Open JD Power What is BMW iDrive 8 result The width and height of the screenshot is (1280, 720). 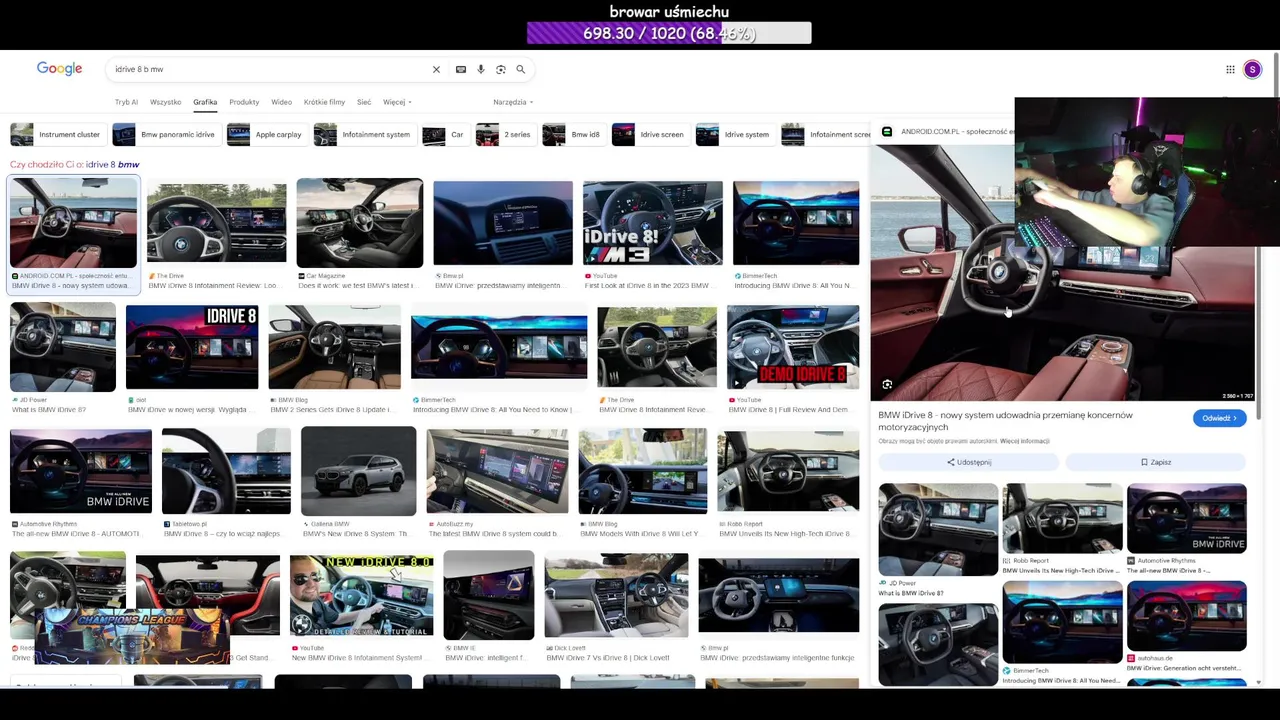(63, 347)
